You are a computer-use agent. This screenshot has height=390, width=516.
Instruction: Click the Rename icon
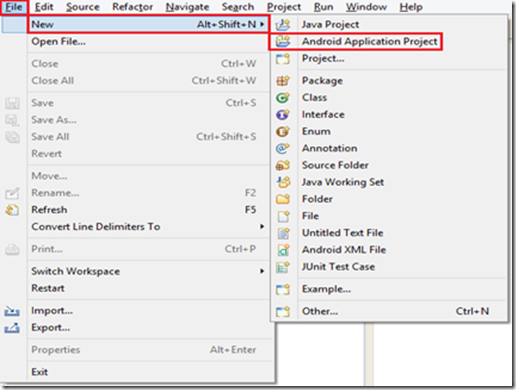tap(12, 193)
